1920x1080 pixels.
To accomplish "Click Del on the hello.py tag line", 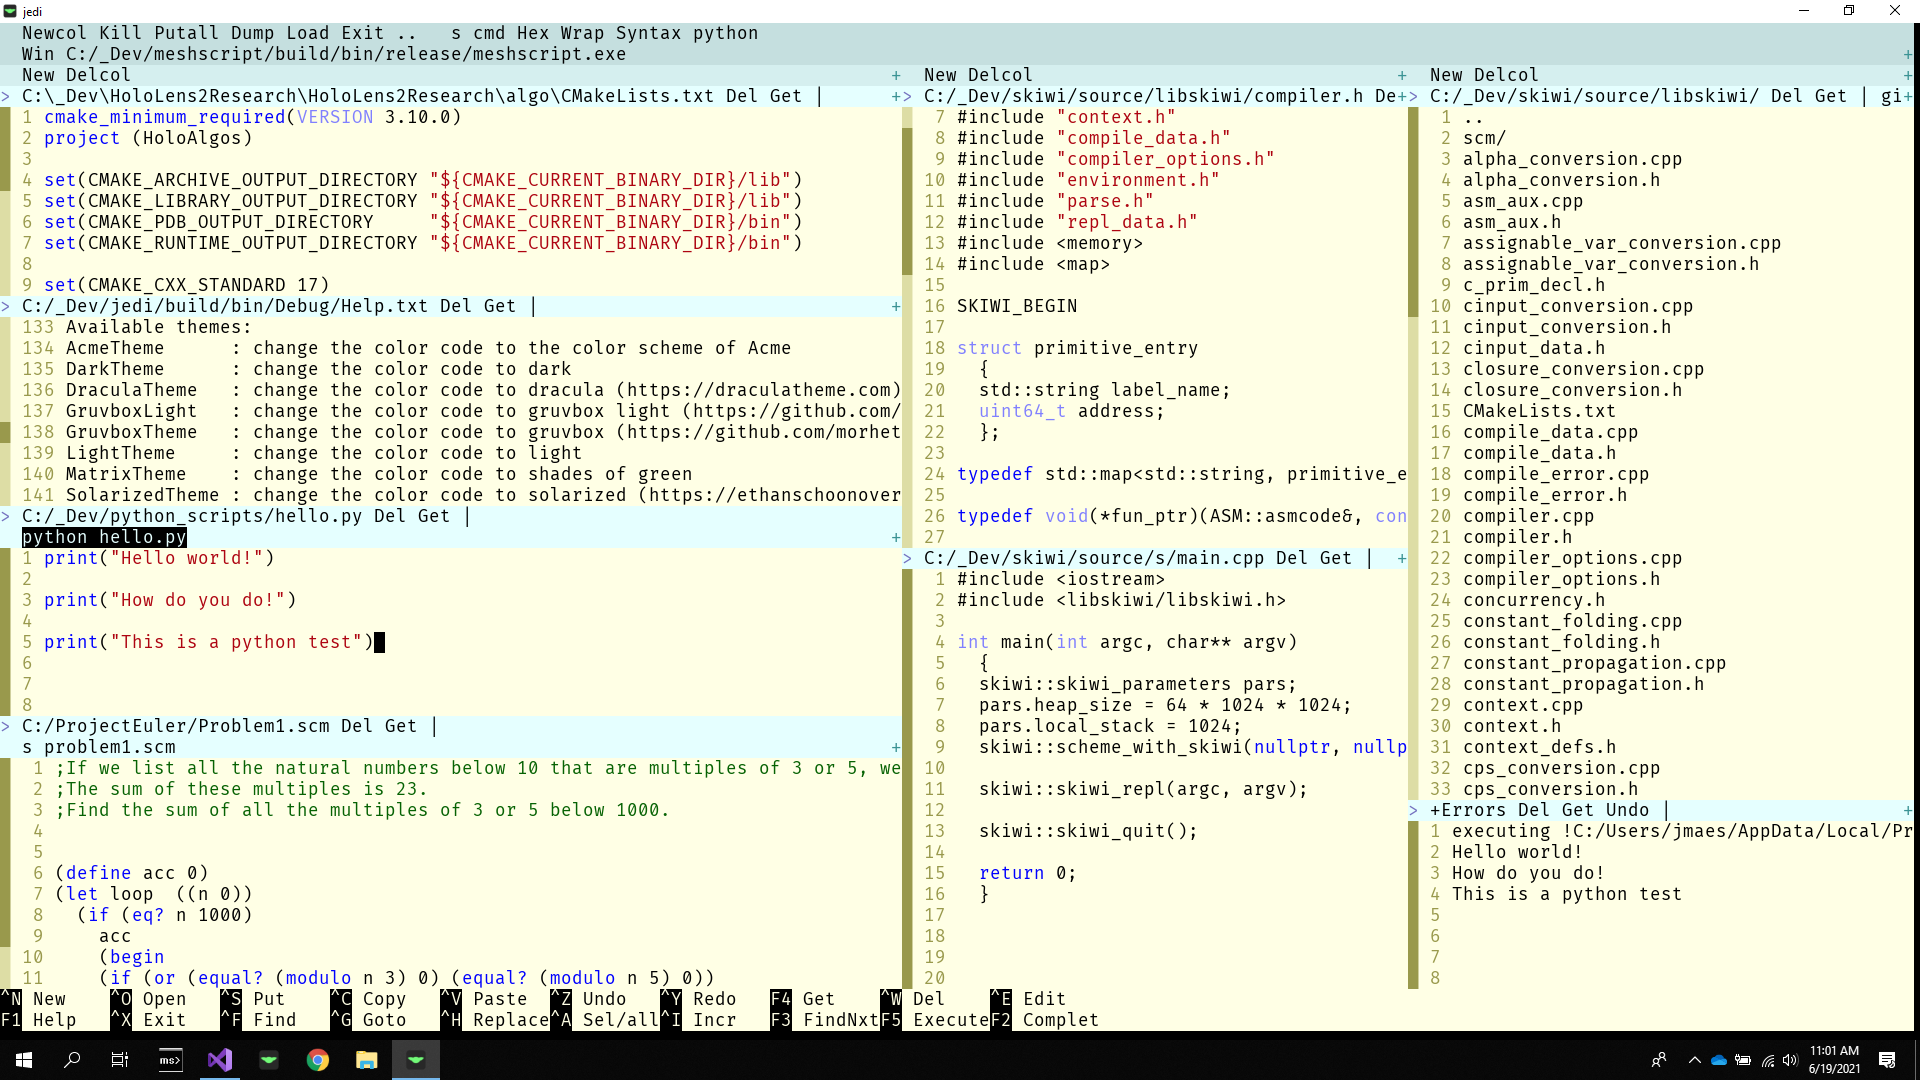I will click(x=390, y=516).
